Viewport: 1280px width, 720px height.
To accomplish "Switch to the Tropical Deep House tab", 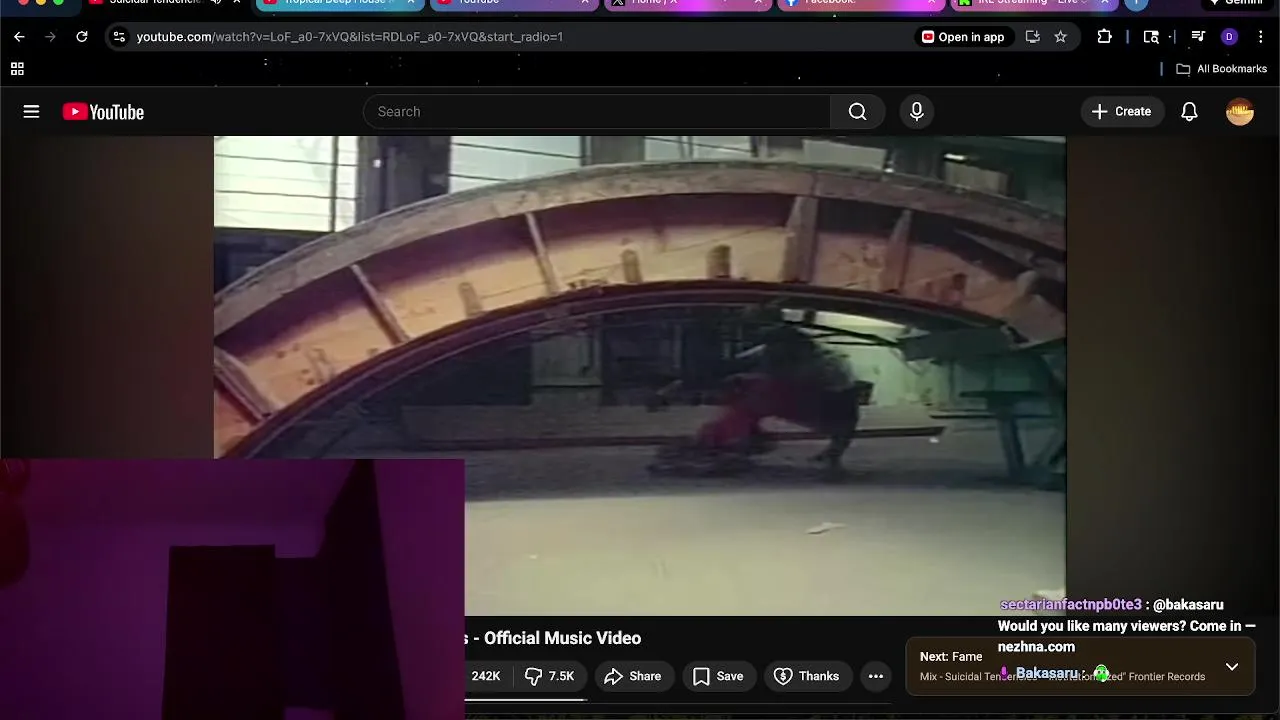I will click(x=340, y=3).
